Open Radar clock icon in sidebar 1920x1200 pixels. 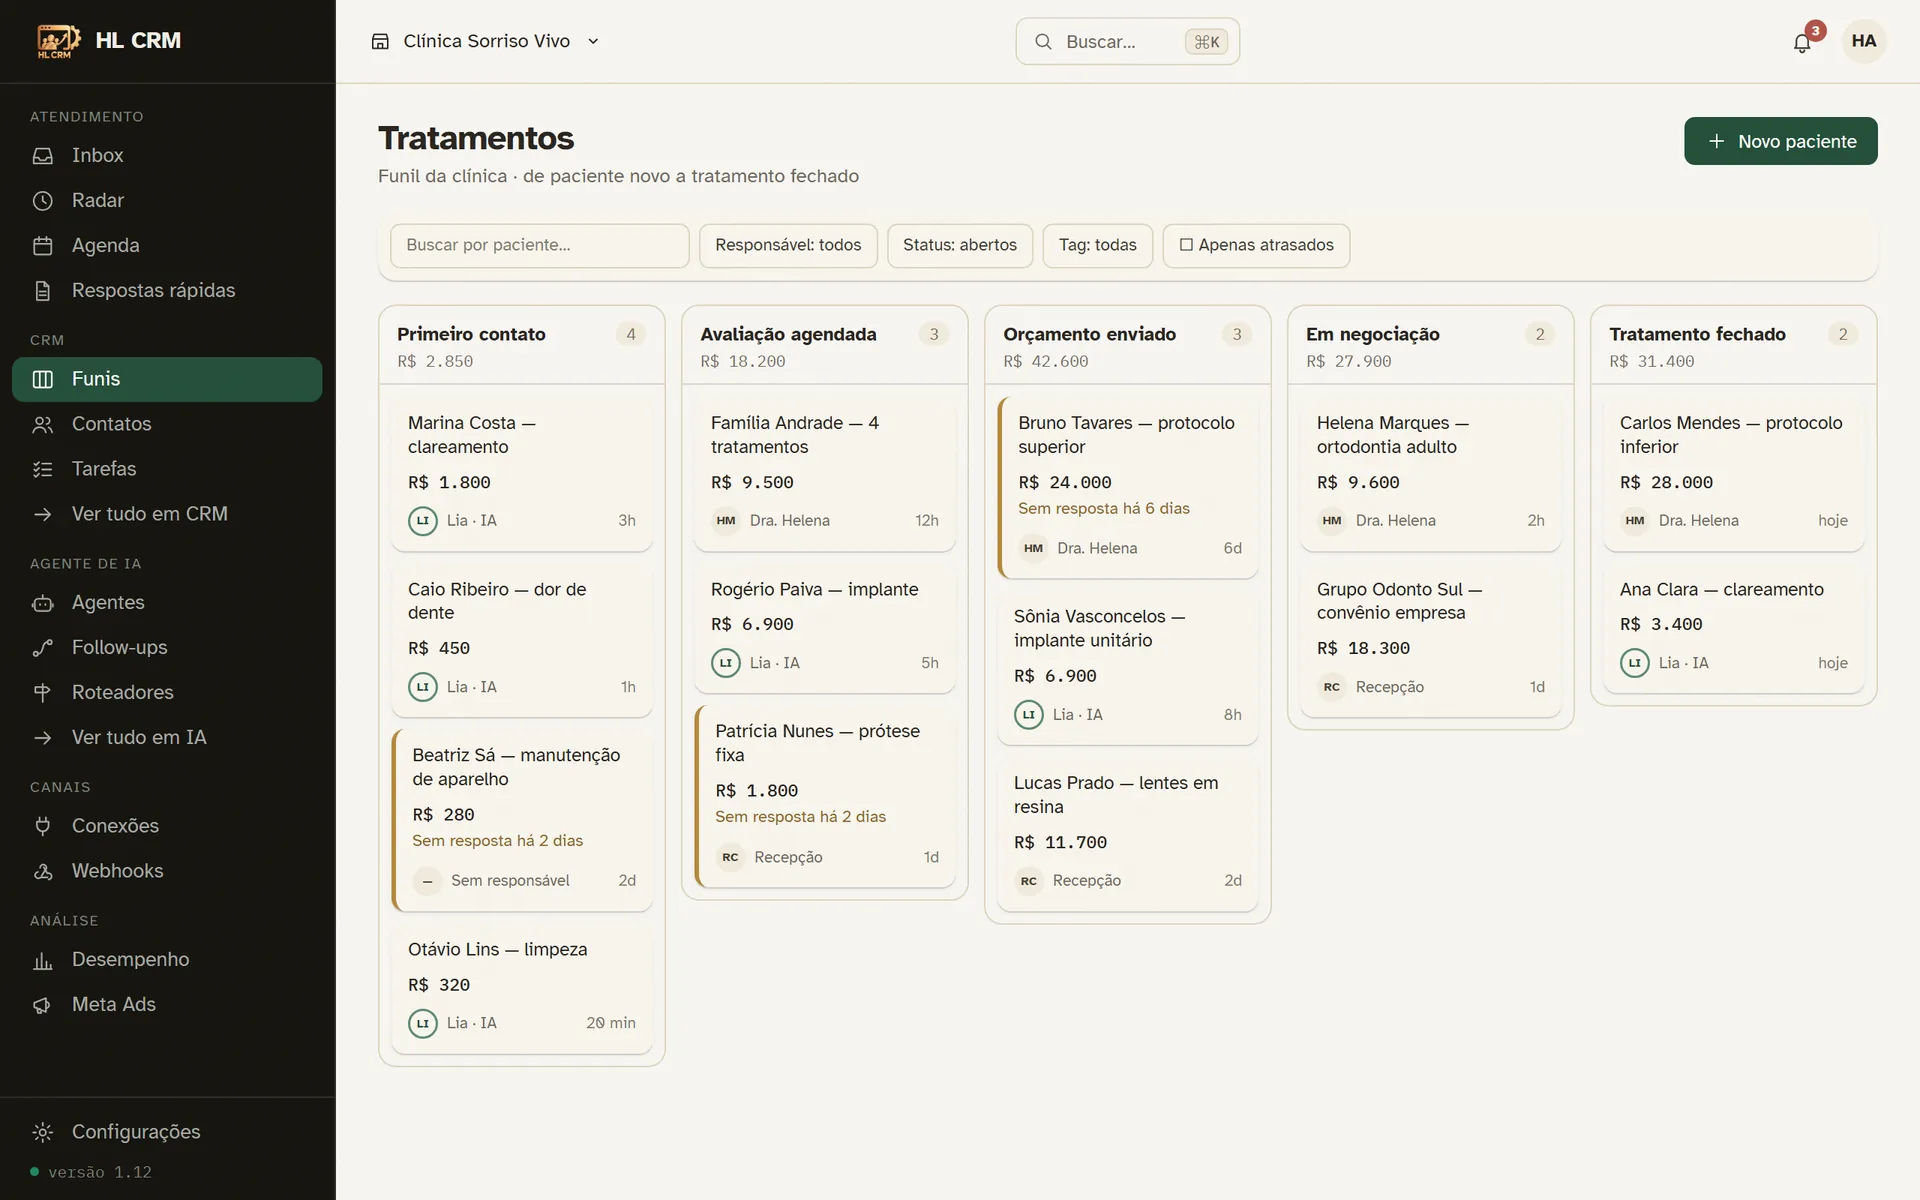point(42,201)
